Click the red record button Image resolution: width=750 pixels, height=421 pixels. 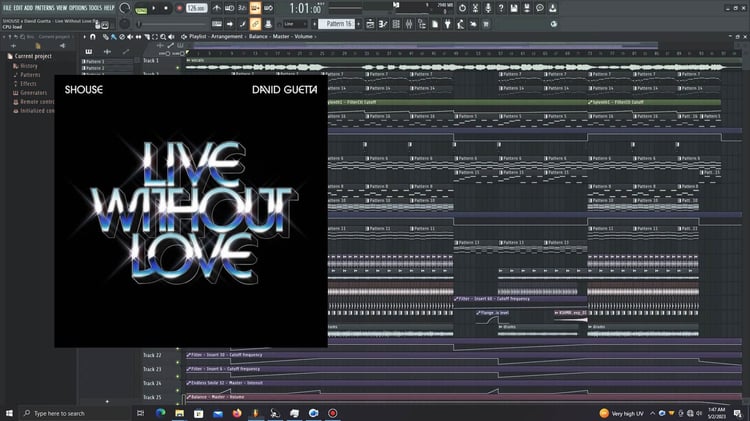[x=179, y=8]
